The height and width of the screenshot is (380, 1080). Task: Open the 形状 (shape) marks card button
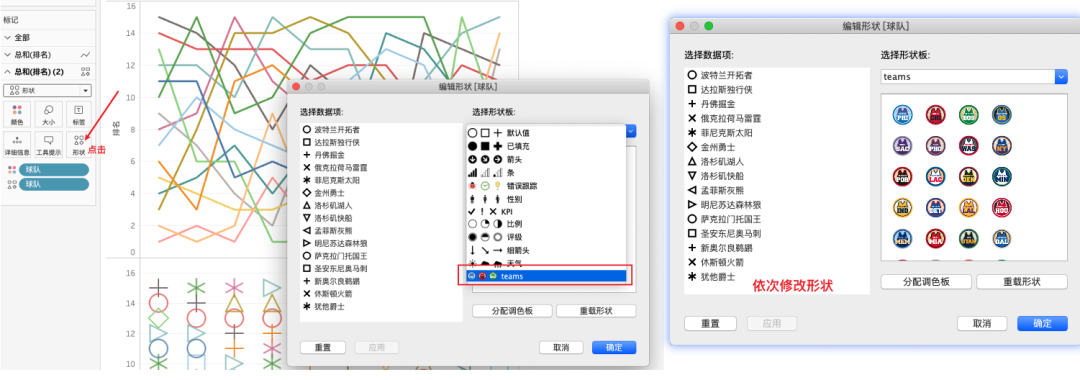click(79, 145)
